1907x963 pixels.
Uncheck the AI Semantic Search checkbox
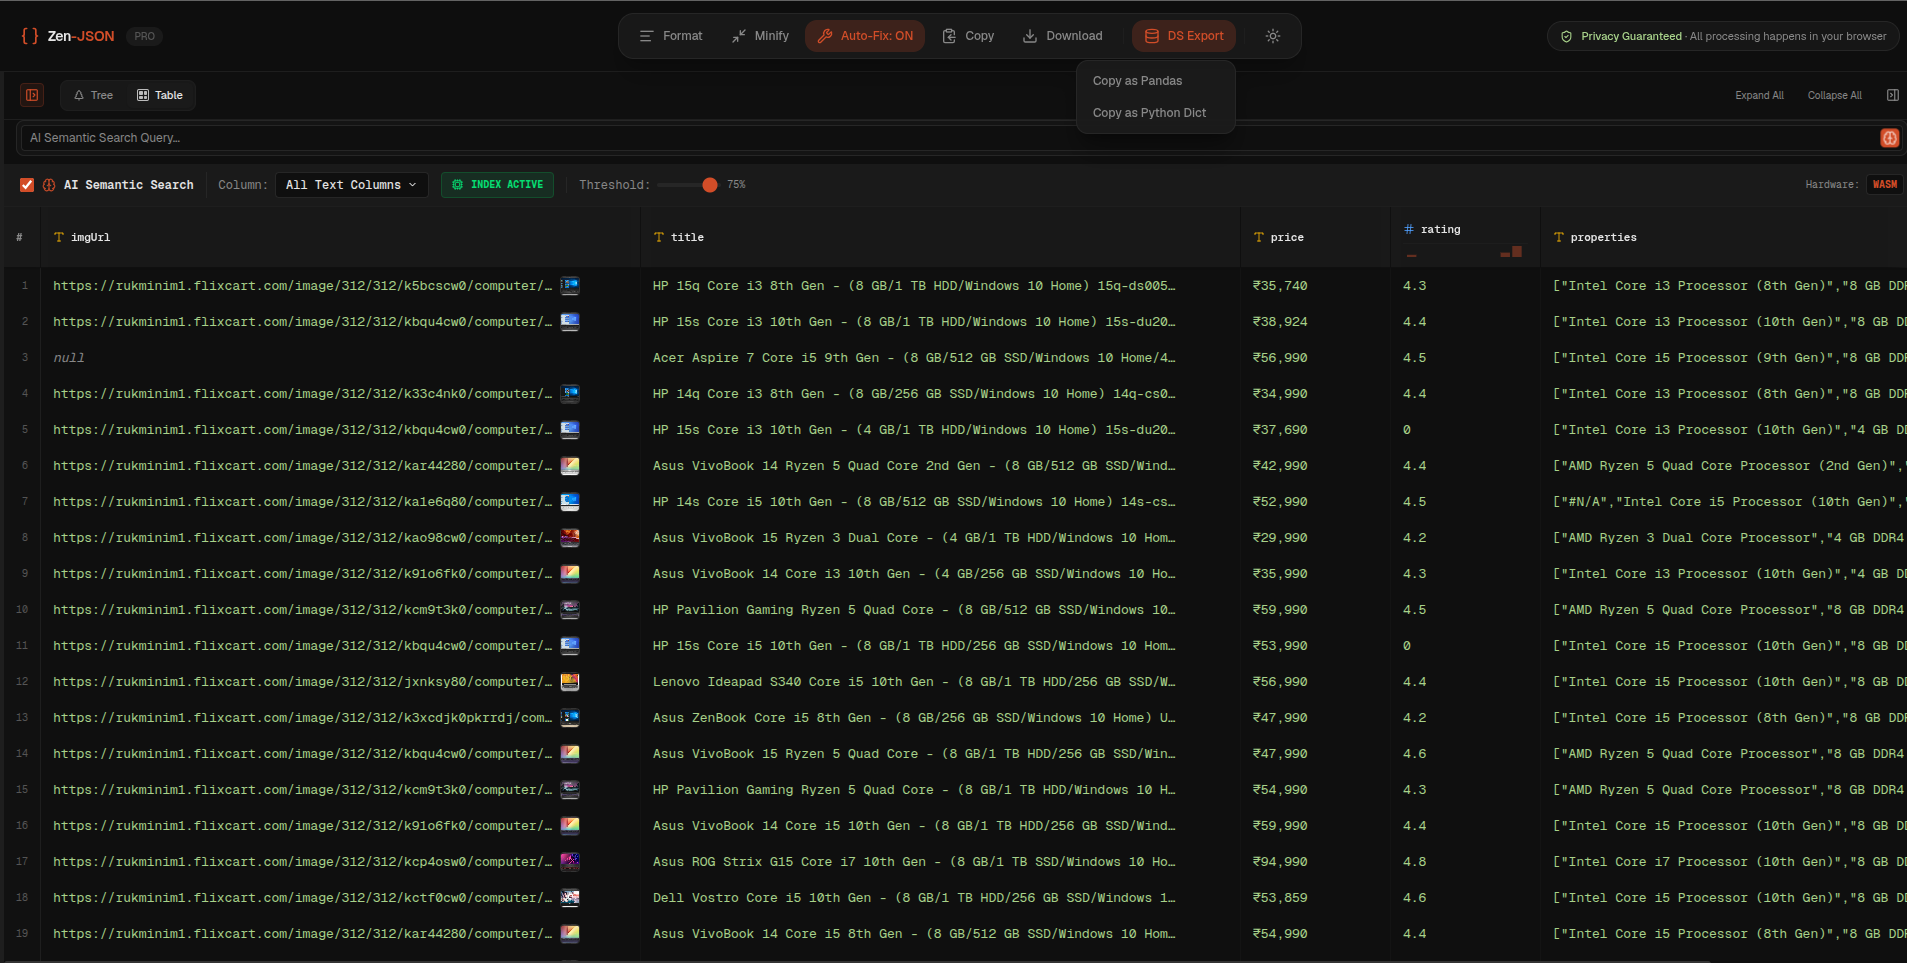pos(27,185)
